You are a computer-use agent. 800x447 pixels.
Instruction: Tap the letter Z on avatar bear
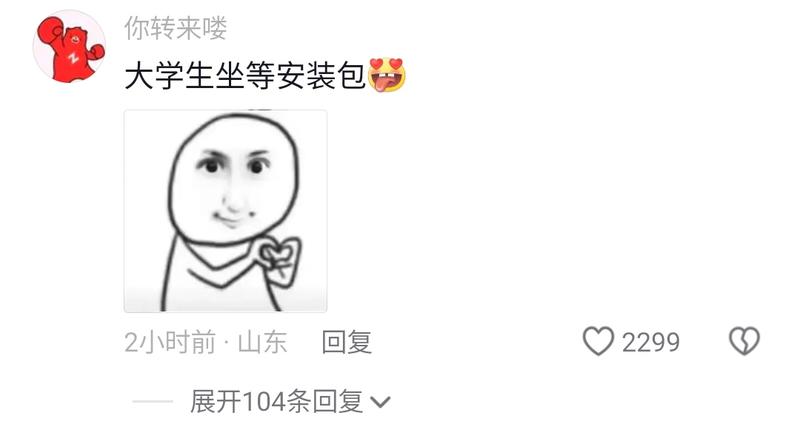tap(74, 57)
